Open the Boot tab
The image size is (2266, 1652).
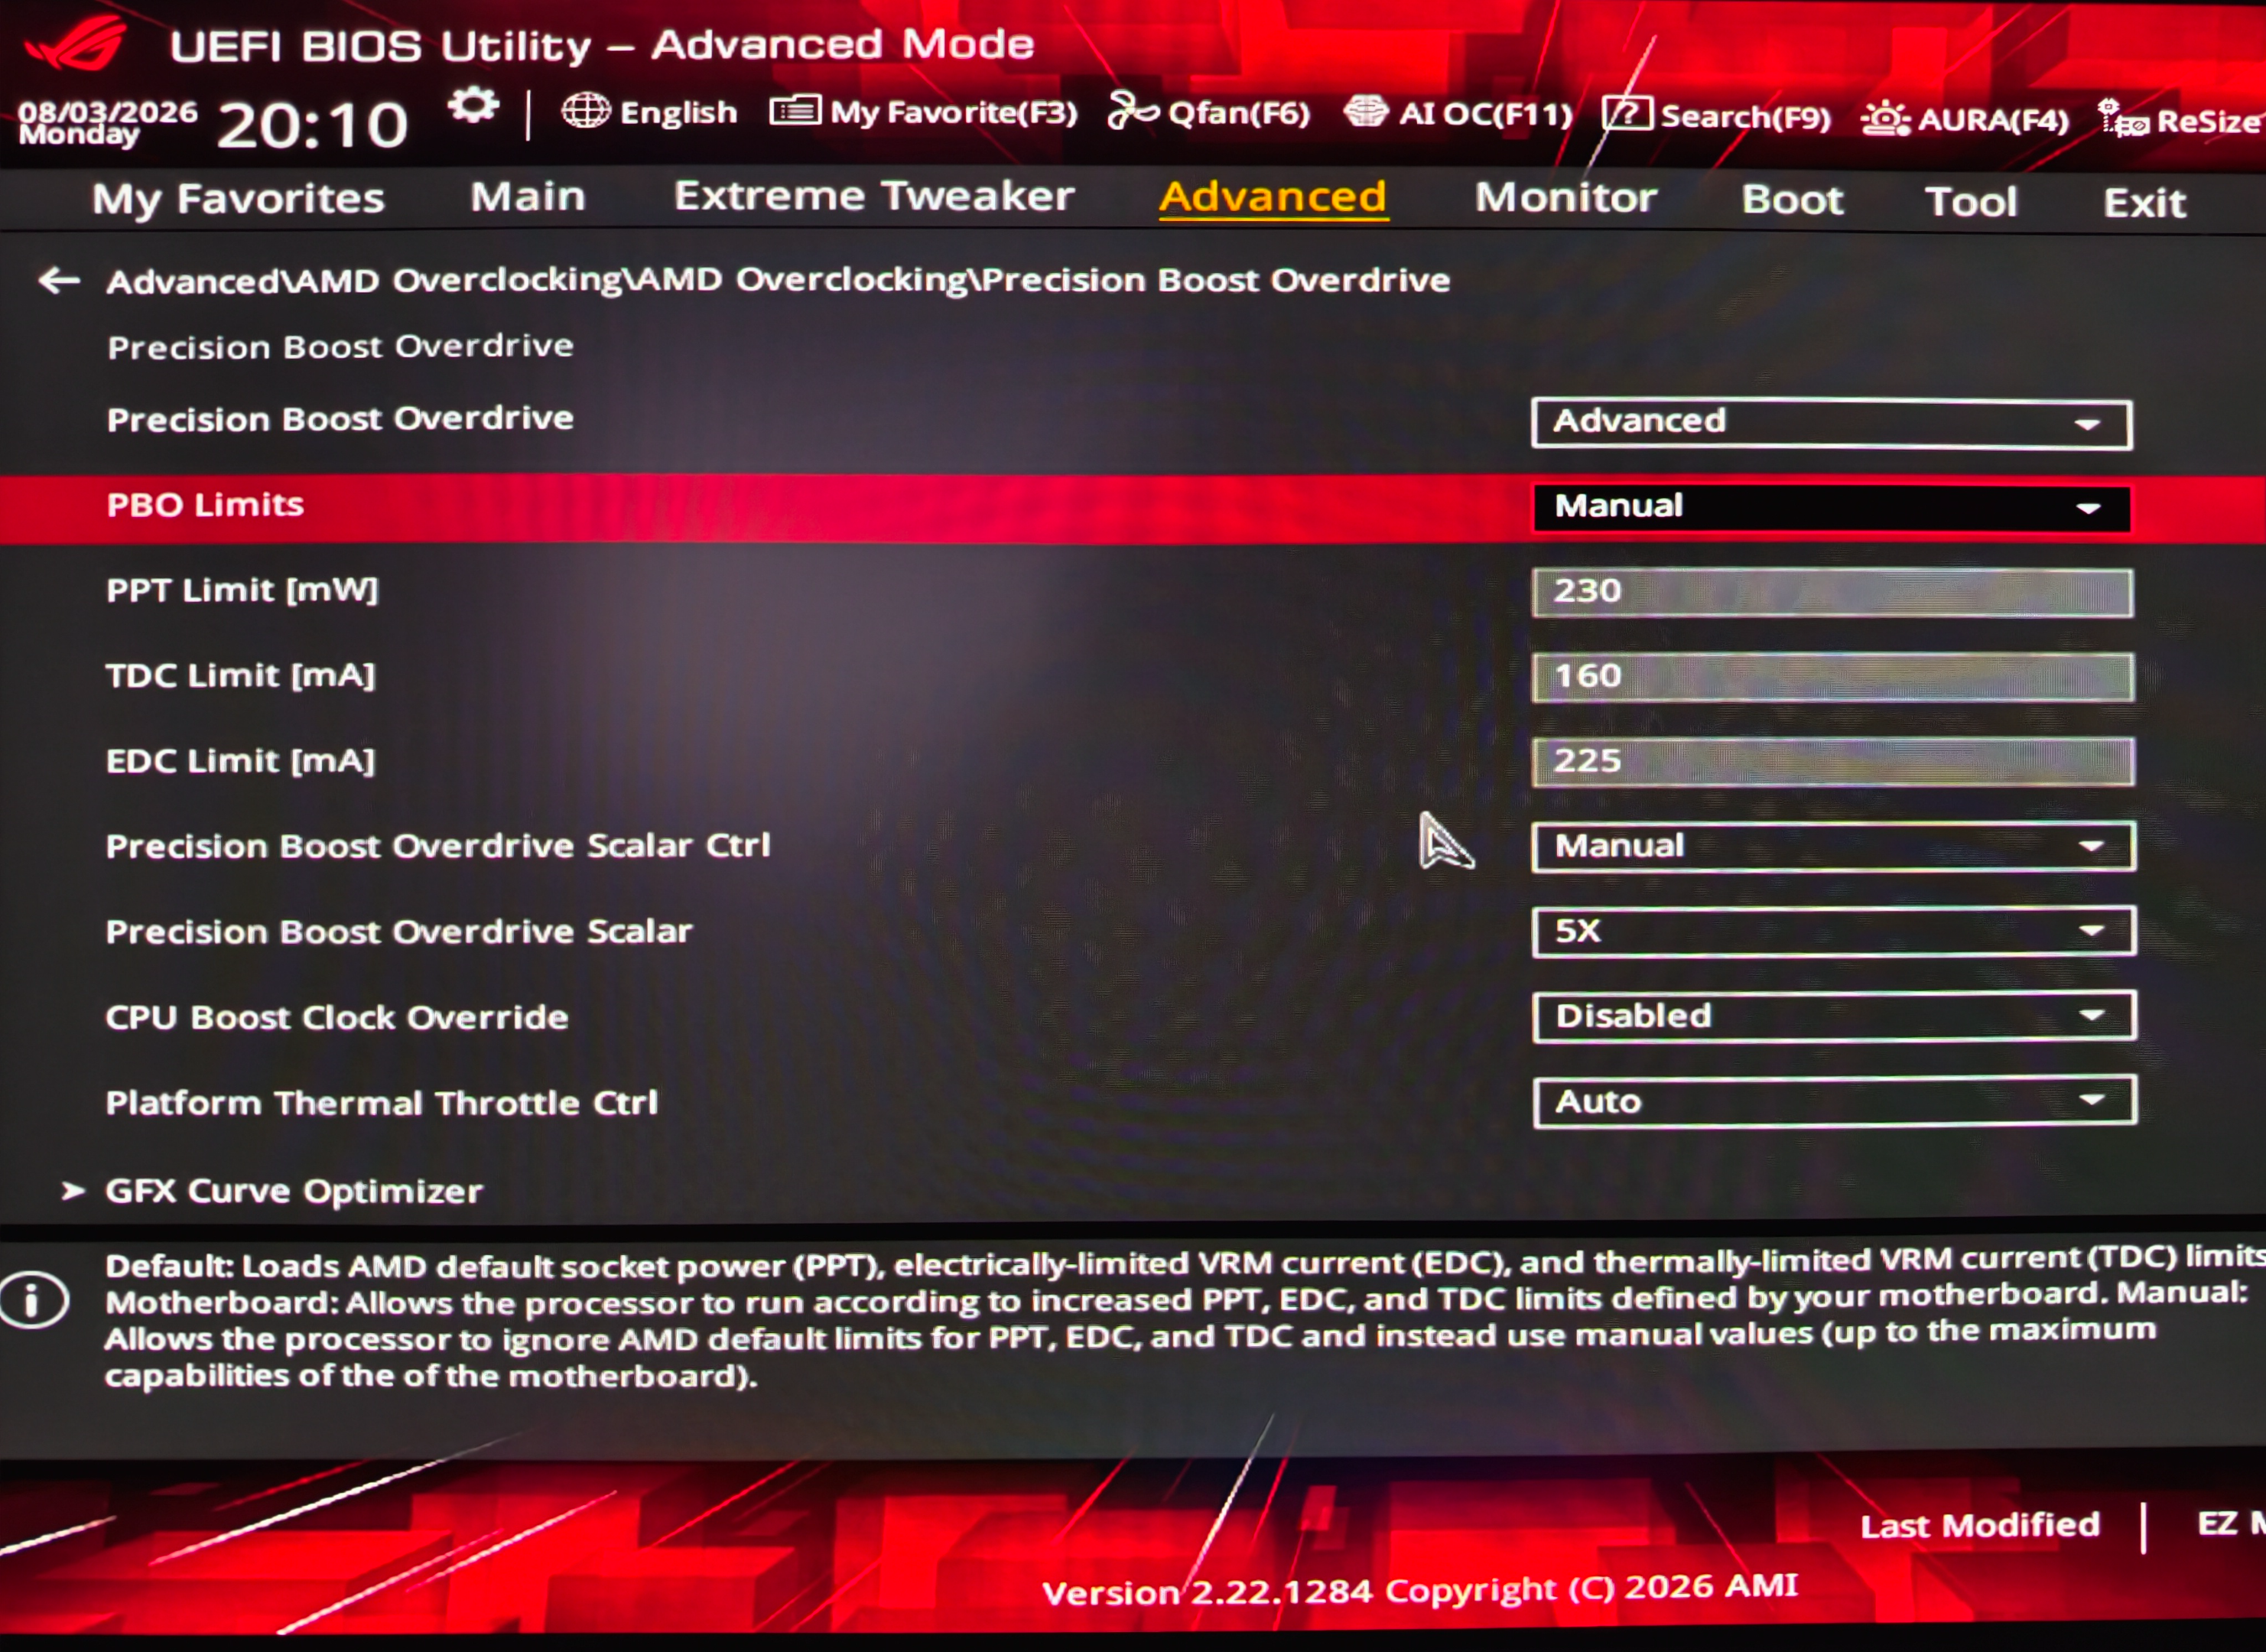pos(1793,199)
